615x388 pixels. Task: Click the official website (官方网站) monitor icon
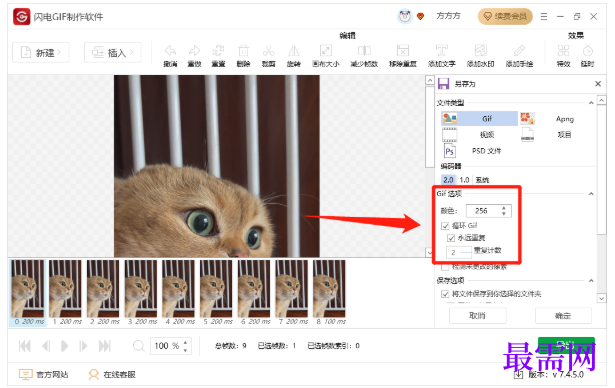(x=26, y=375)
